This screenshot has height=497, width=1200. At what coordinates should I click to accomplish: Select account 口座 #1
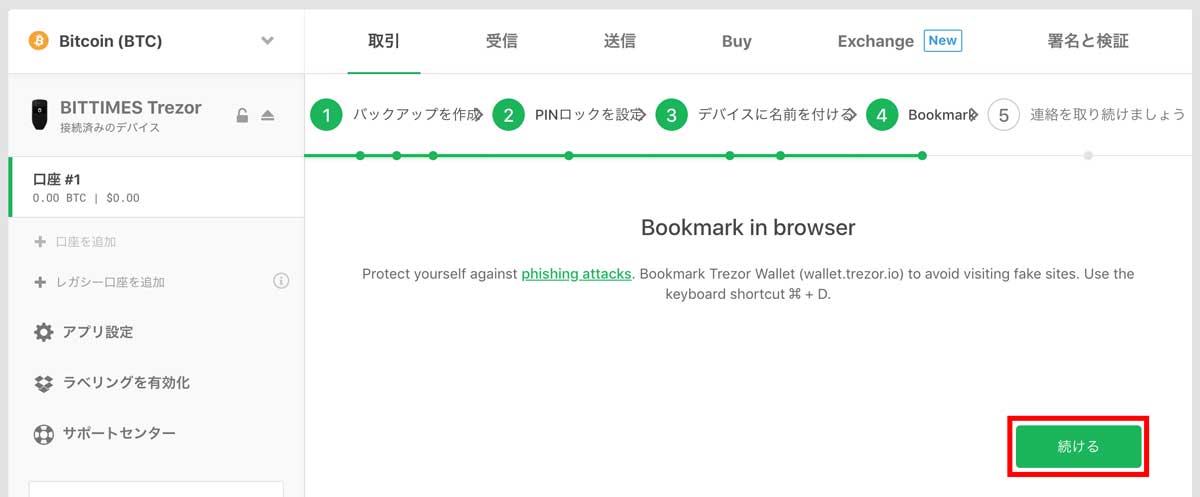click(x=156, y=187)
